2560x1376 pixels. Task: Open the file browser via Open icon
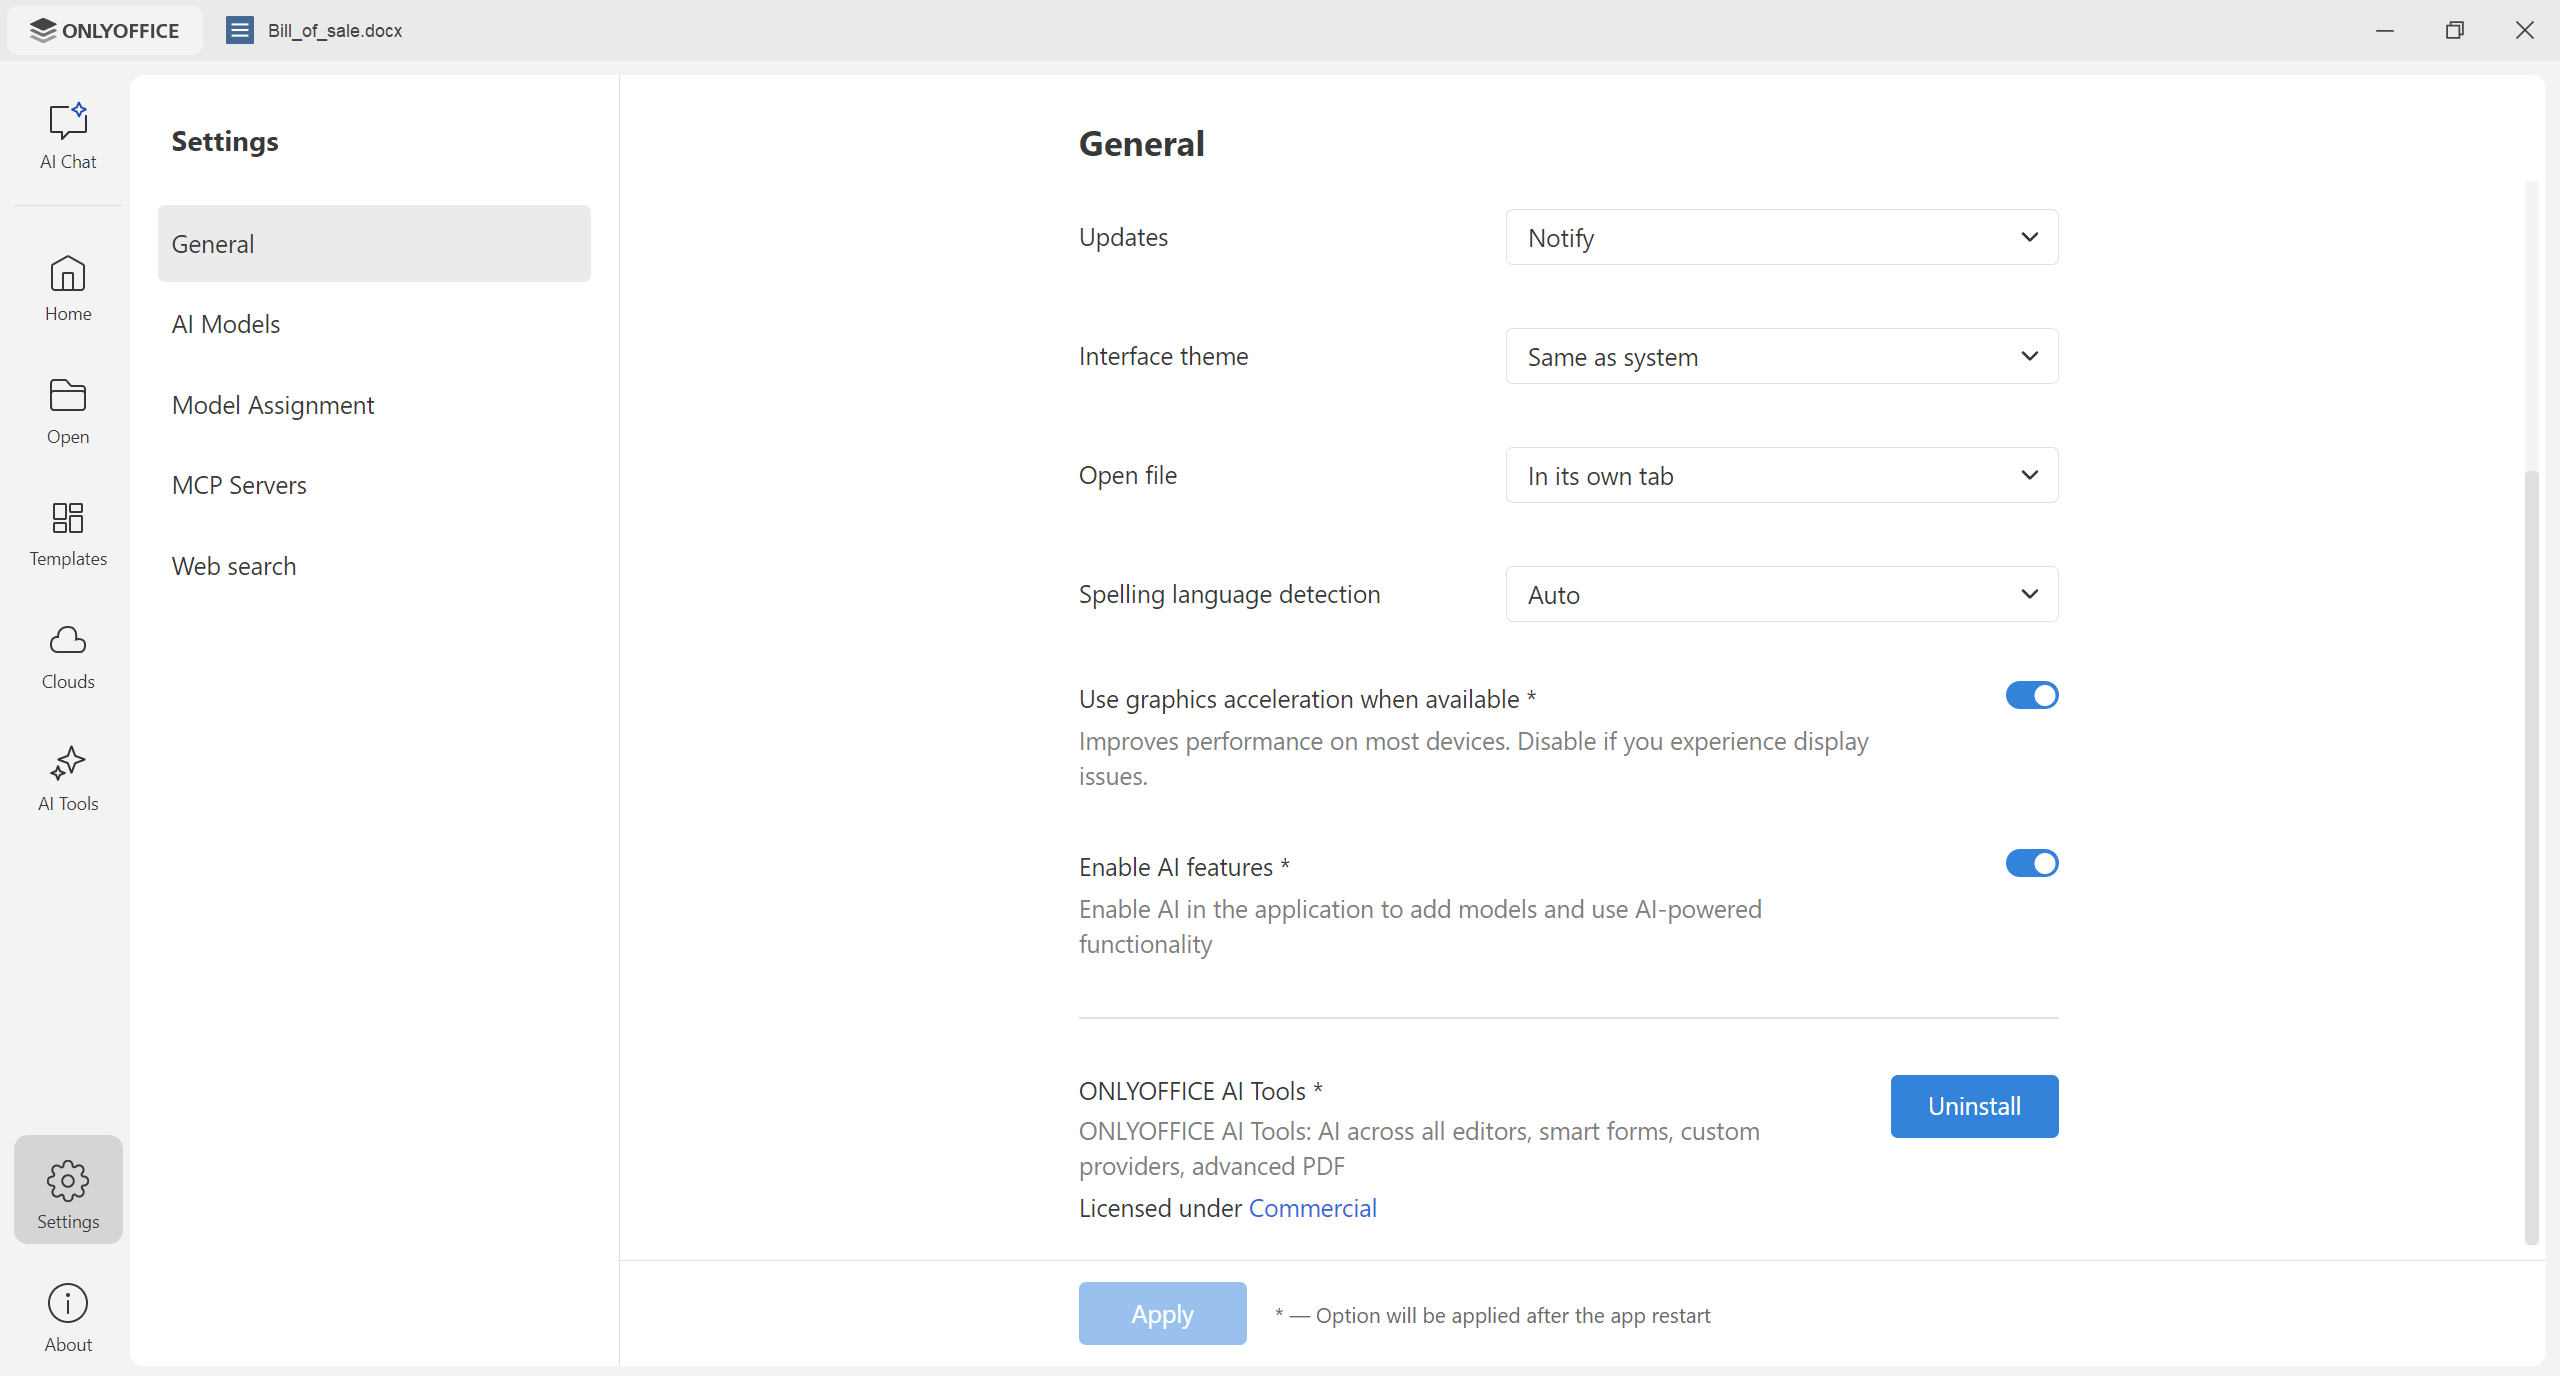[68, 411]
